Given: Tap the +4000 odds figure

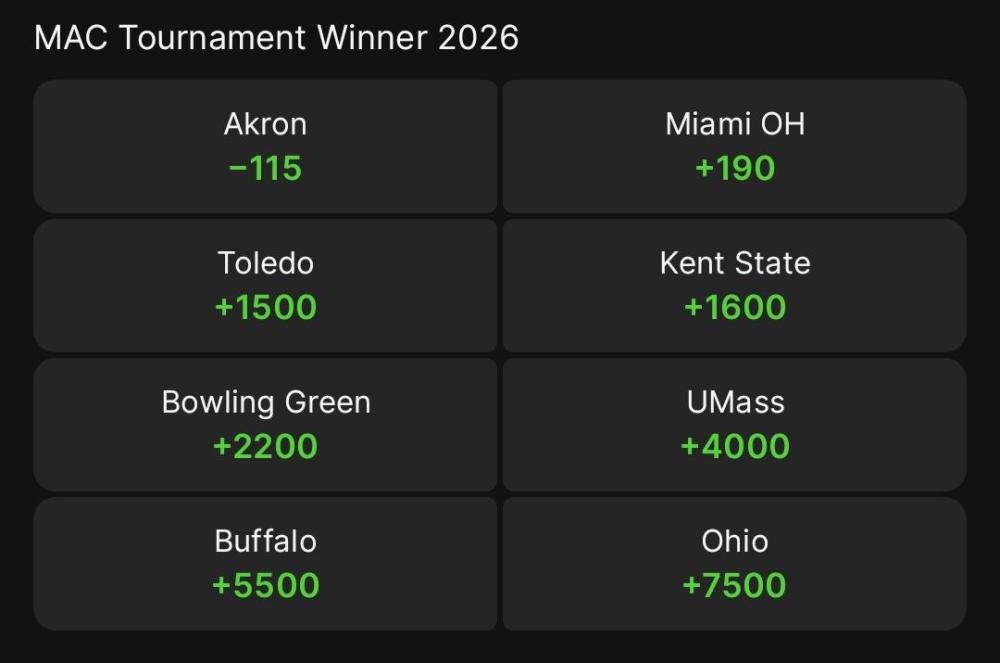Looking at the screenshot, I should (735, 446).
